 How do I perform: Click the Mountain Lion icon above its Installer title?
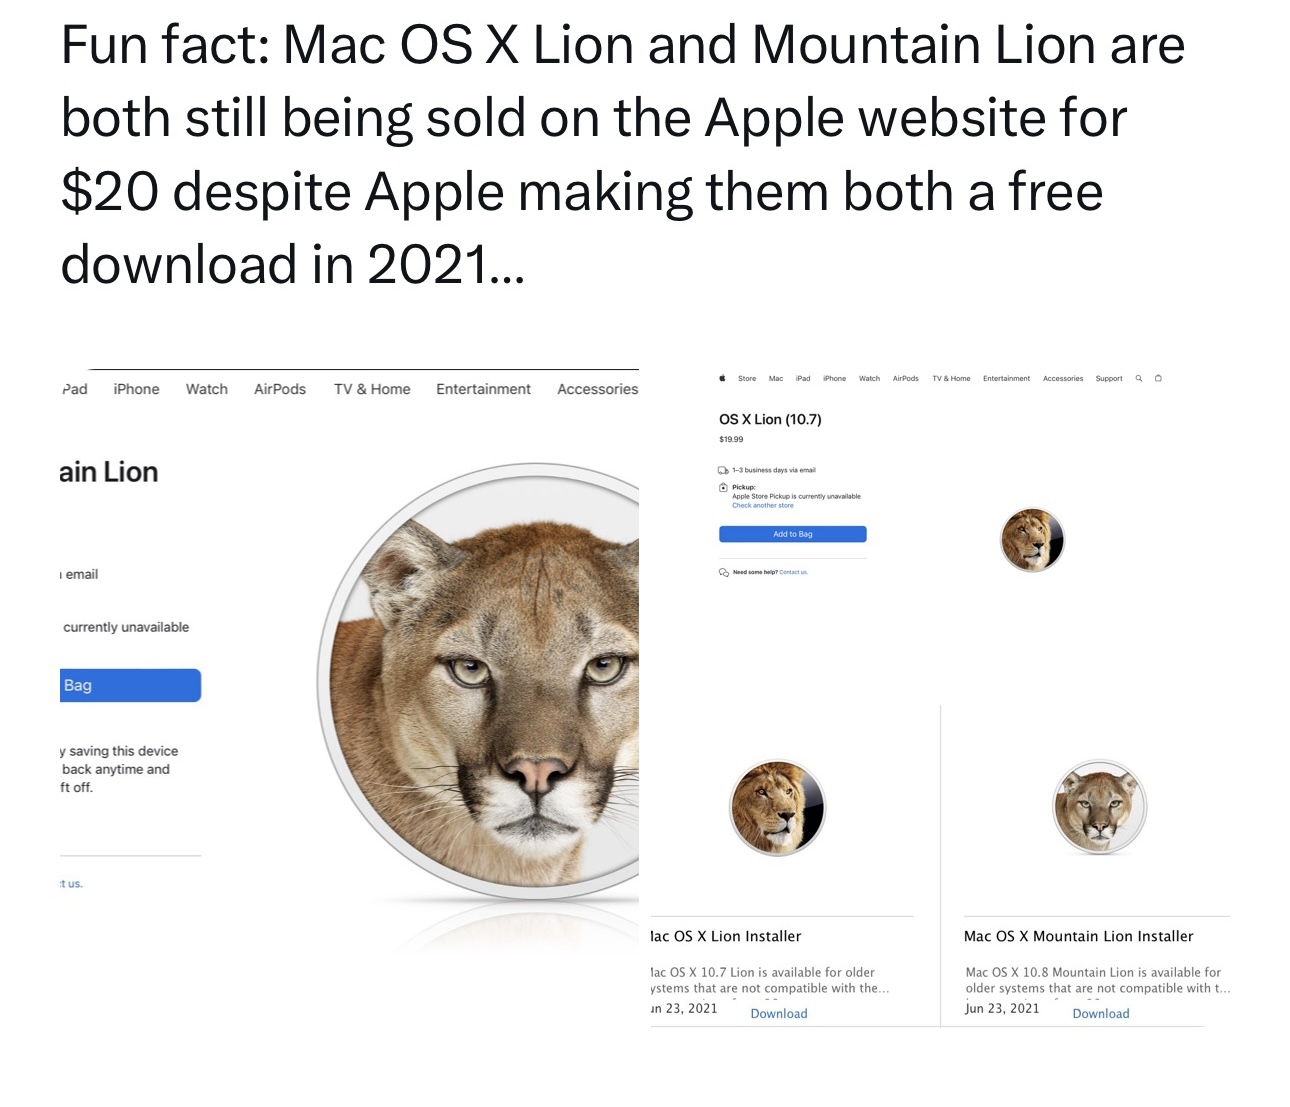[1099, 806]
